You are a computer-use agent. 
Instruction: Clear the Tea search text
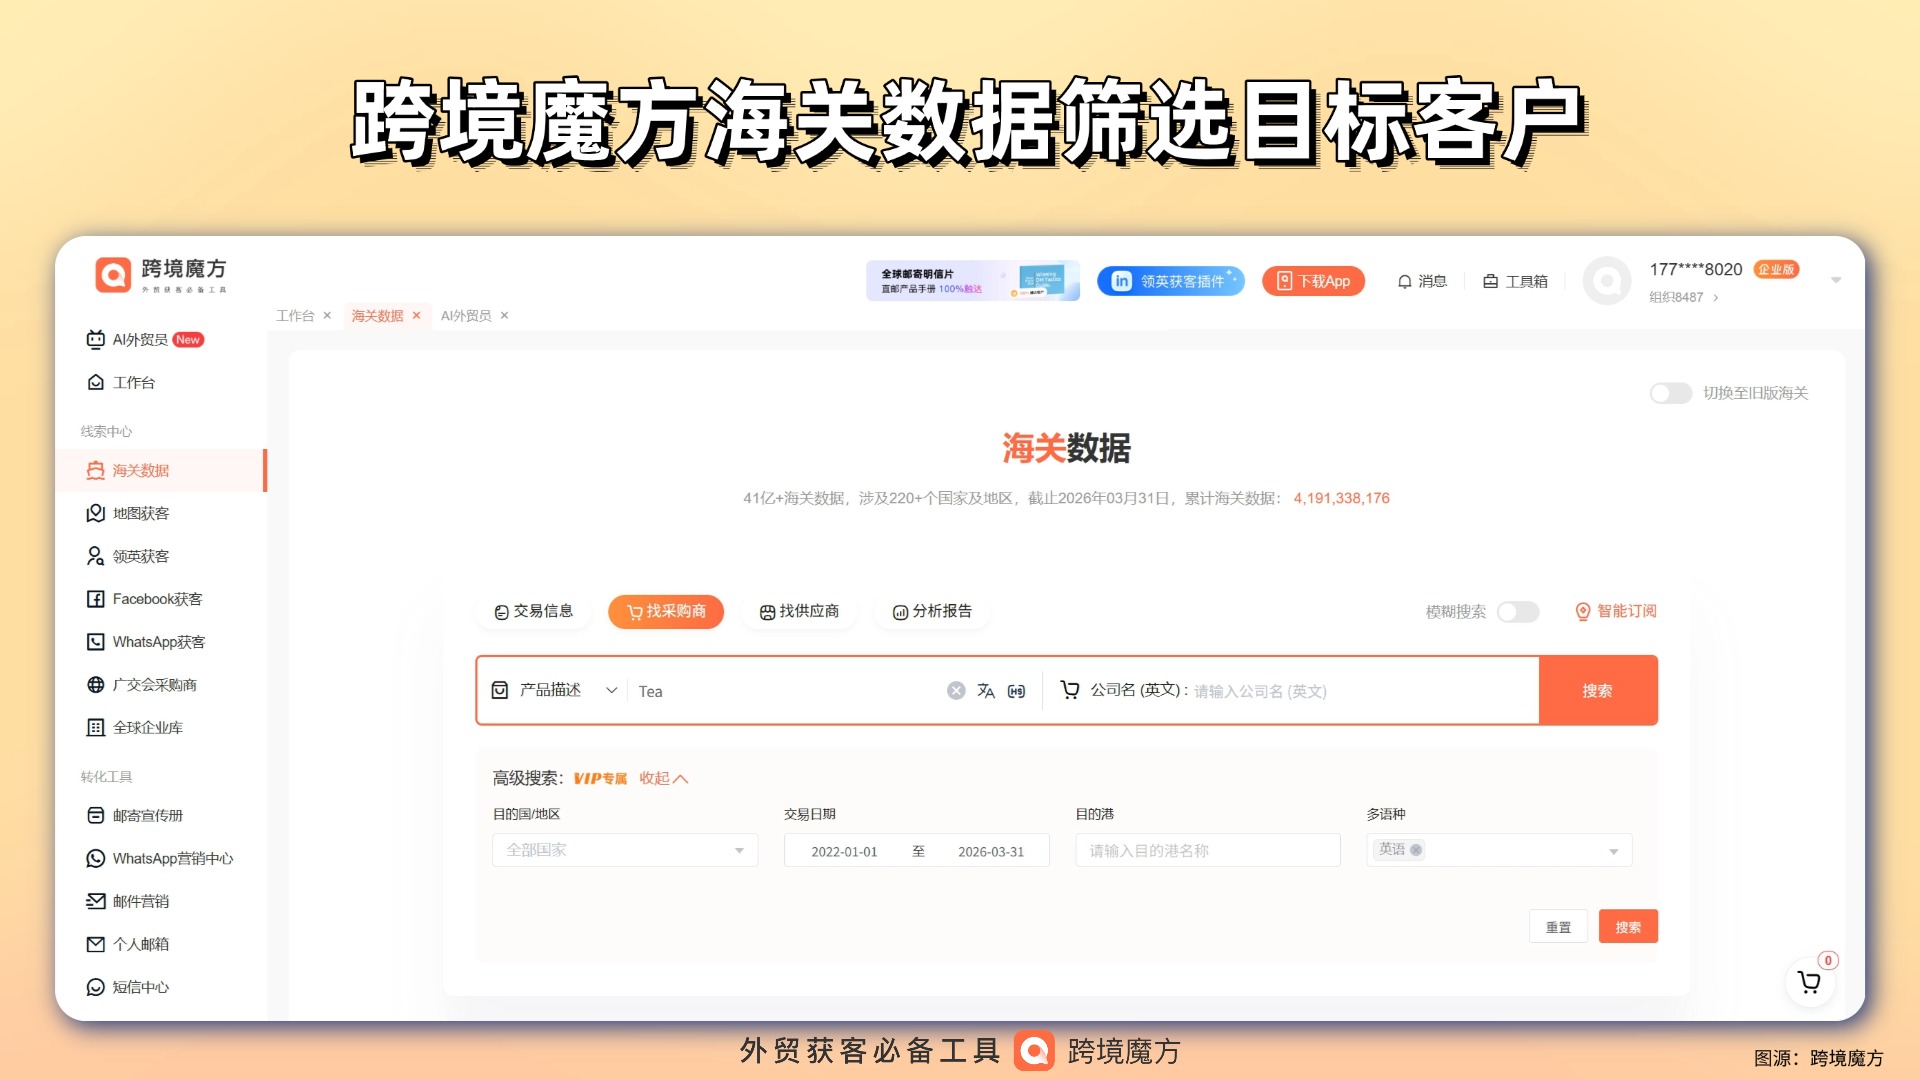956,691
